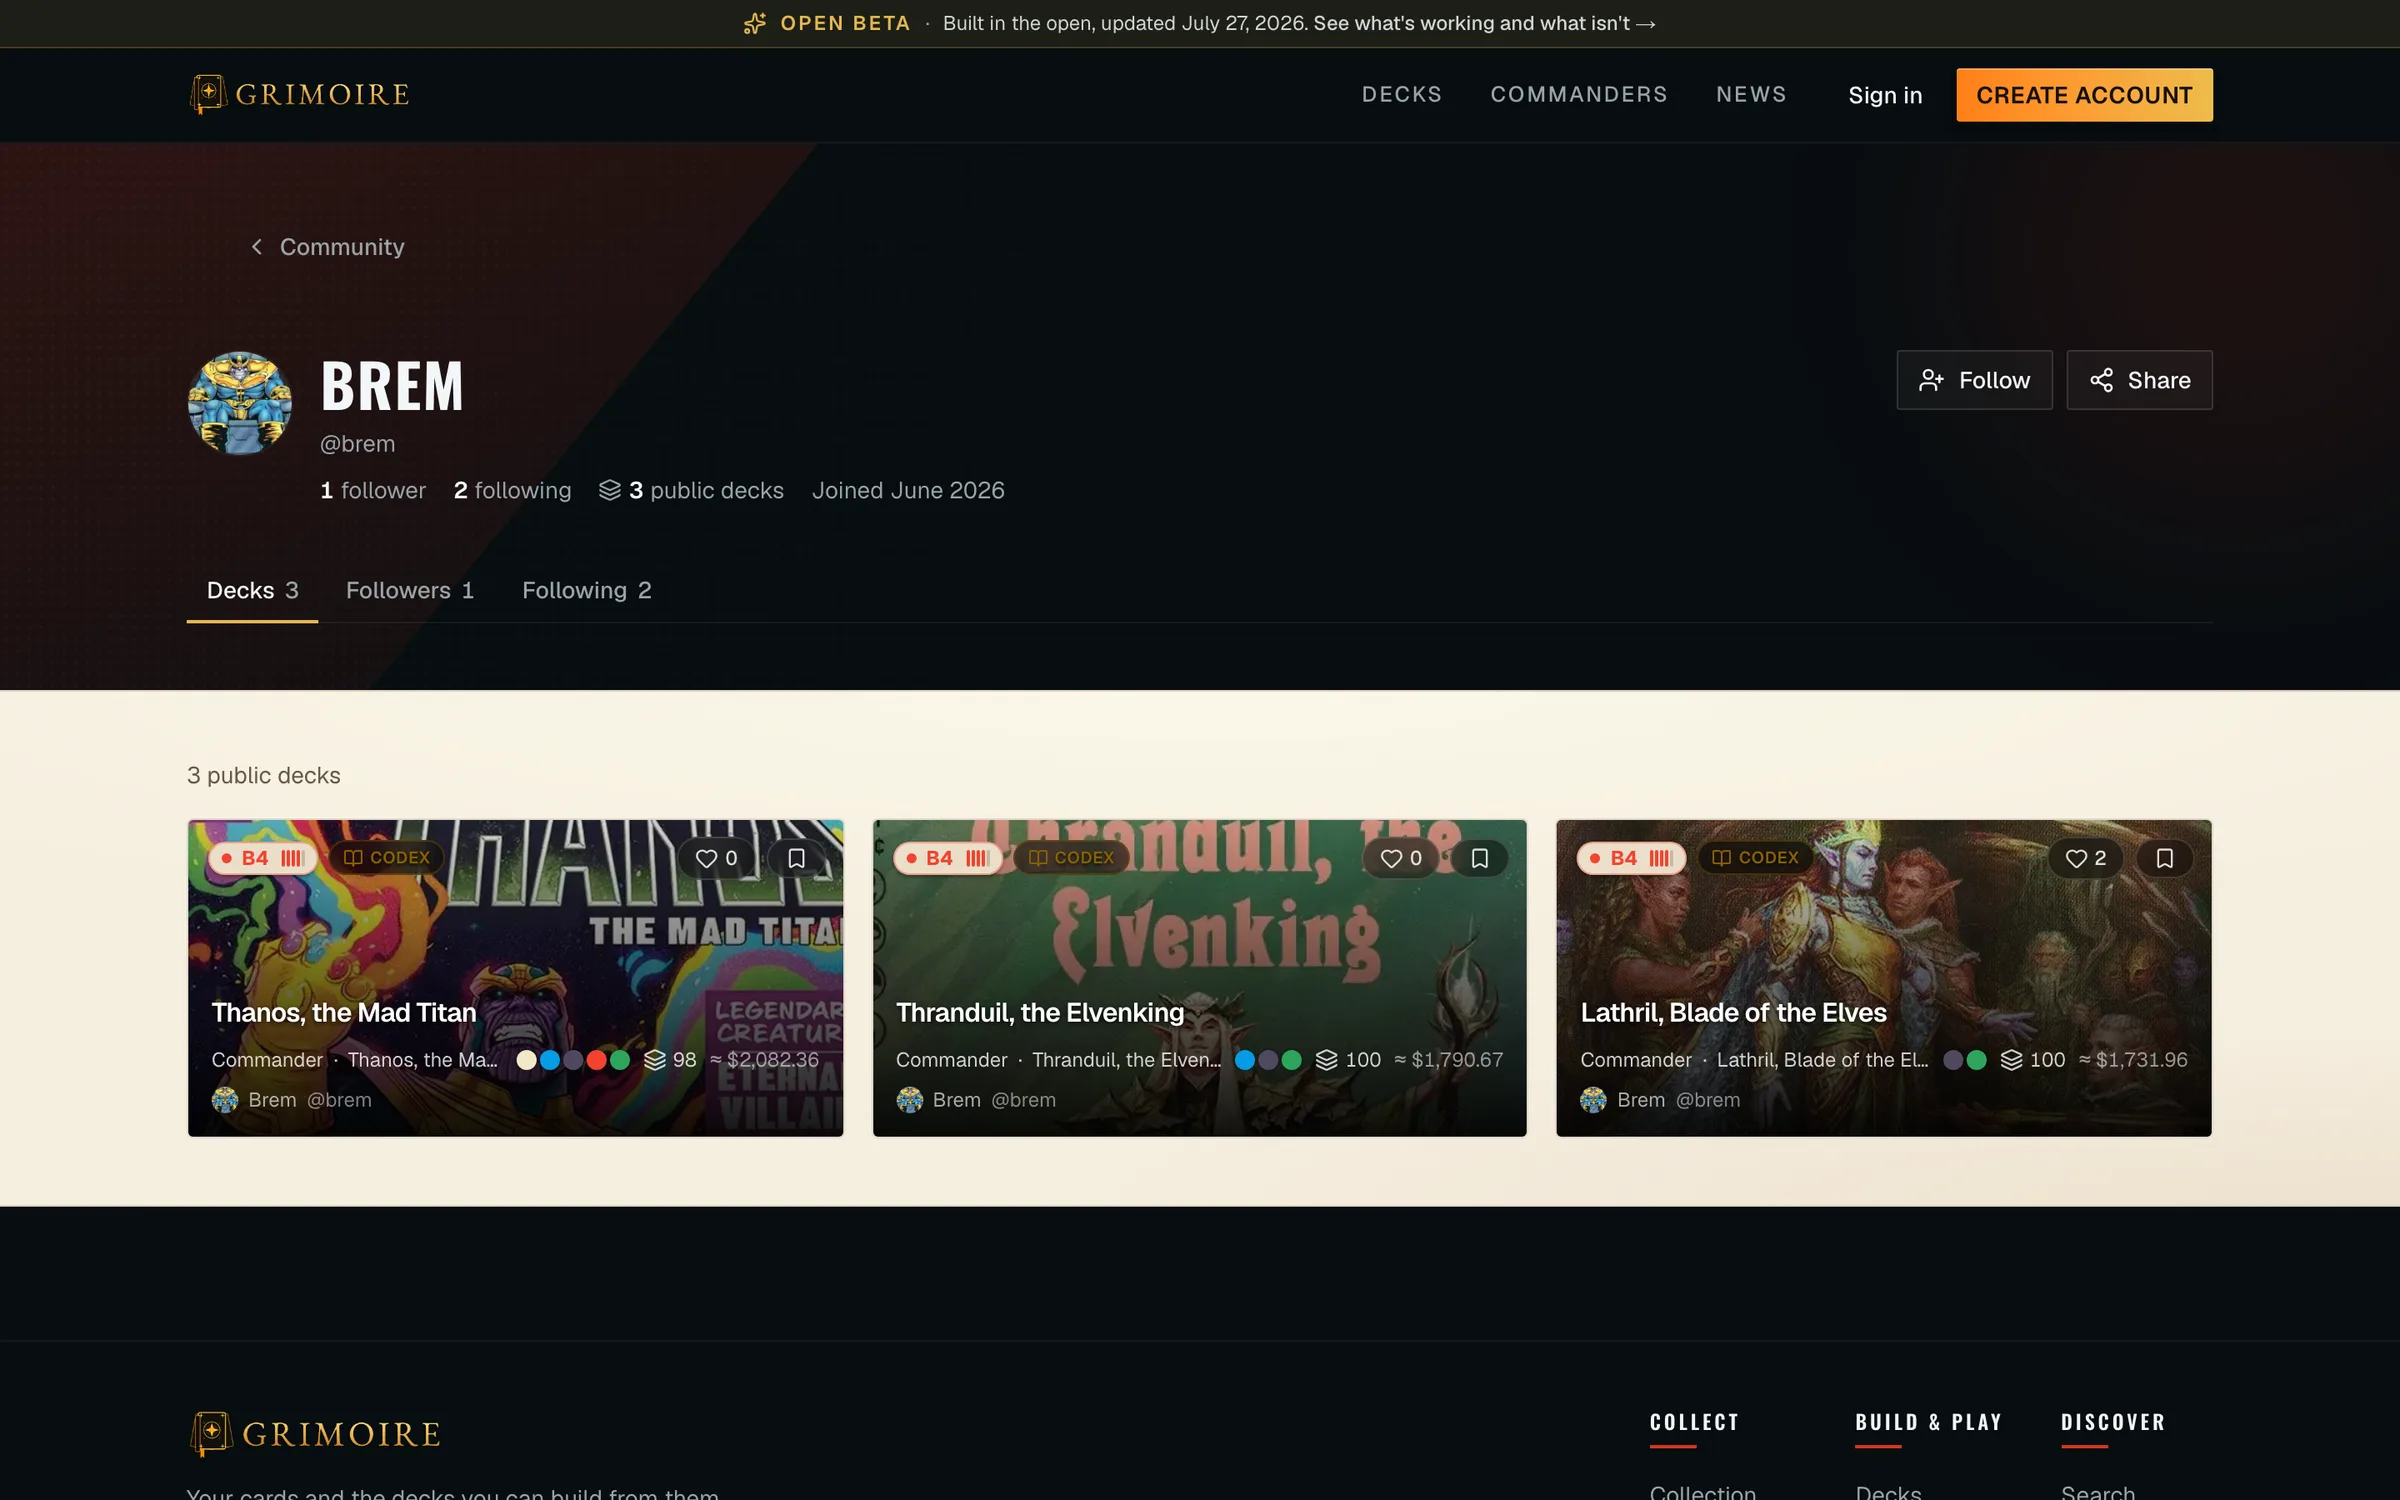Screen dimensions: 2400x1500
Task: Click the 'Collect' footer column heading
Action: (x=1694, y=1422)
